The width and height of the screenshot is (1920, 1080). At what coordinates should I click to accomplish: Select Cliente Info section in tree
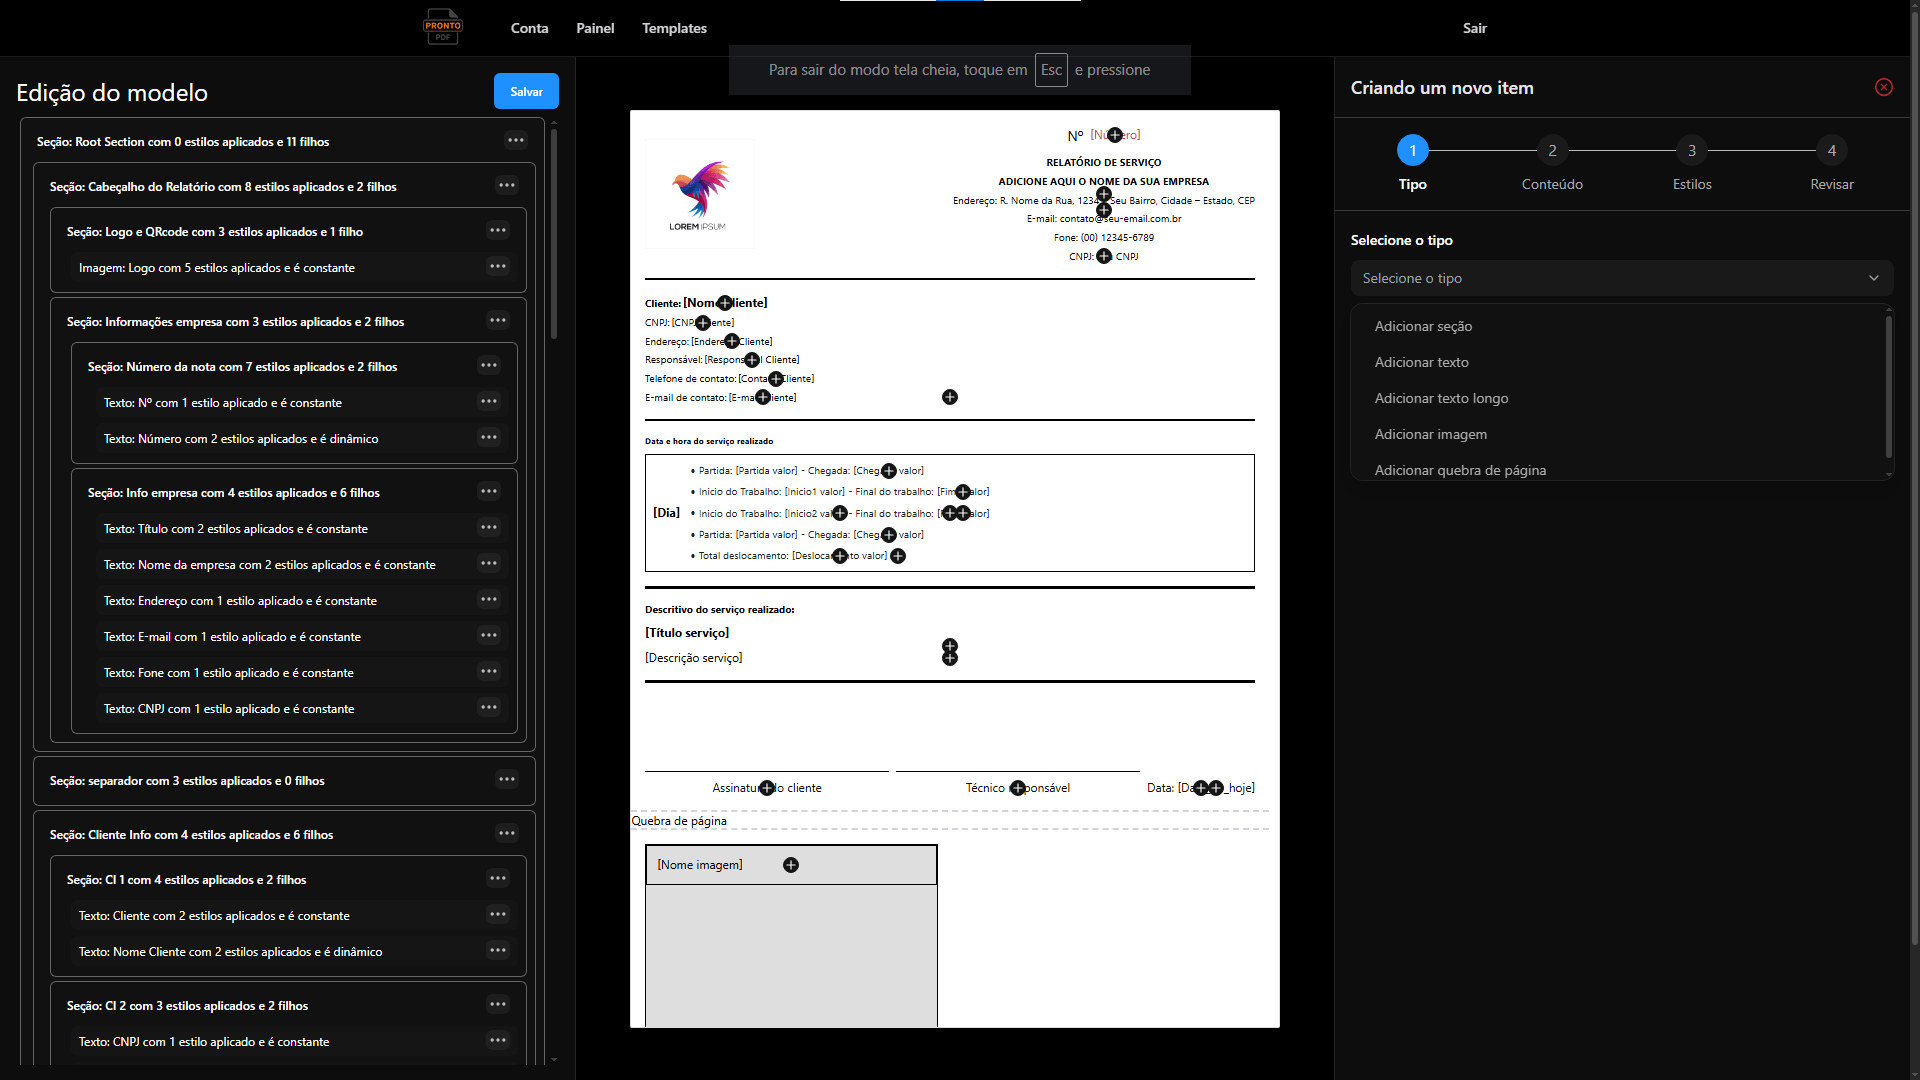click(x=192, y=834)
